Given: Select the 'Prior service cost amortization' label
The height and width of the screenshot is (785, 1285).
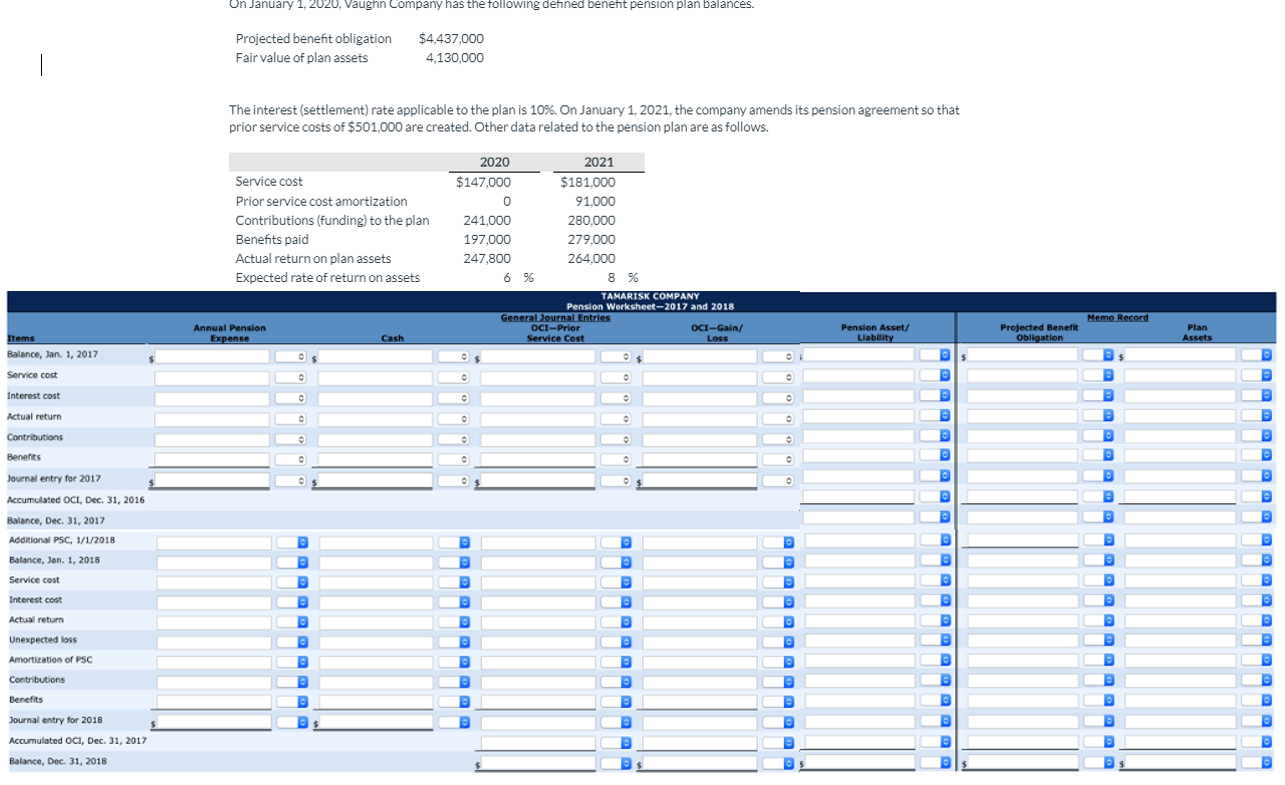Looking at the screenshot, I should pos(321,201).
